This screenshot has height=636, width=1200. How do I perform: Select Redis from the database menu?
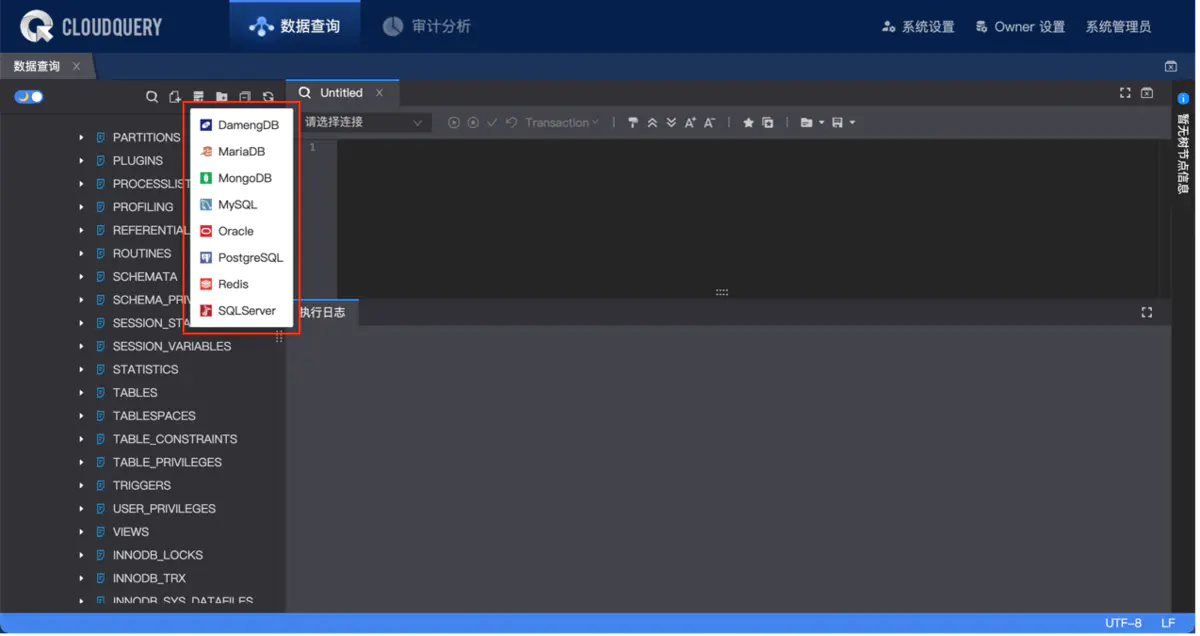pyautogui.click(x=241, y=284)
